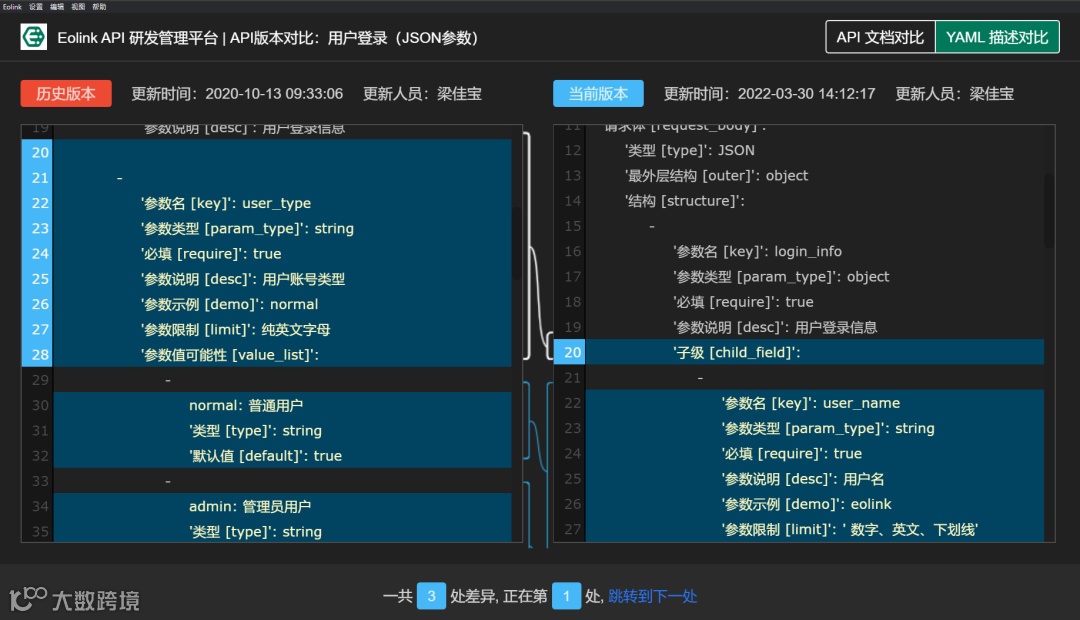Open the 设置 menu
1080x620 pixels.
[36, 6]
